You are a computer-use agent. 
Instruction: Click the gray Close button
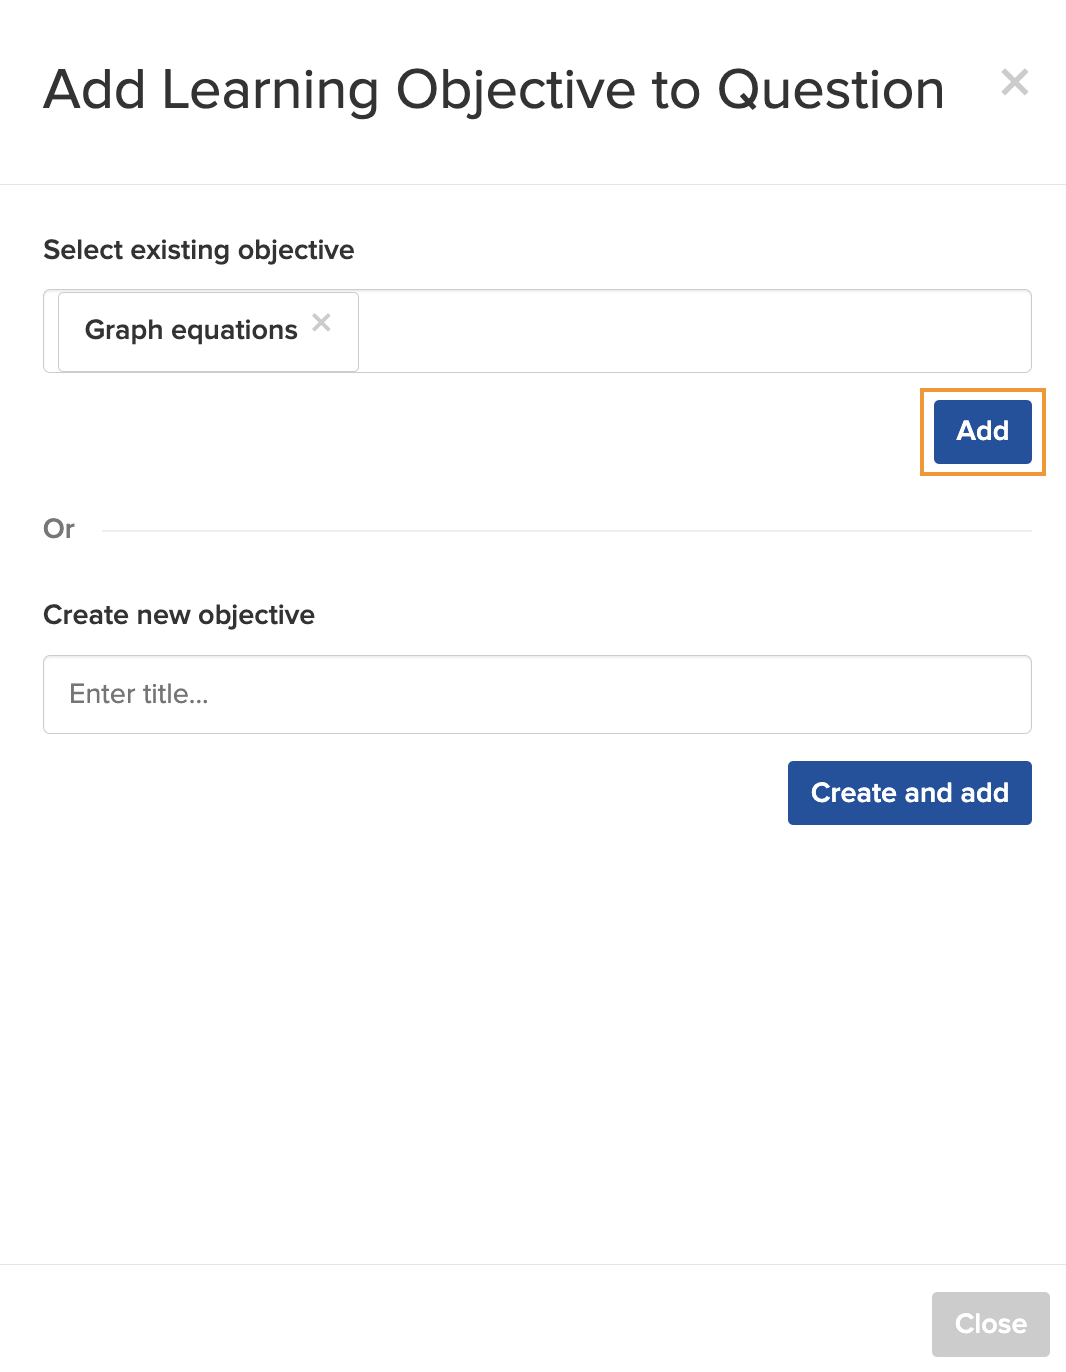[x=990, y=1324]
